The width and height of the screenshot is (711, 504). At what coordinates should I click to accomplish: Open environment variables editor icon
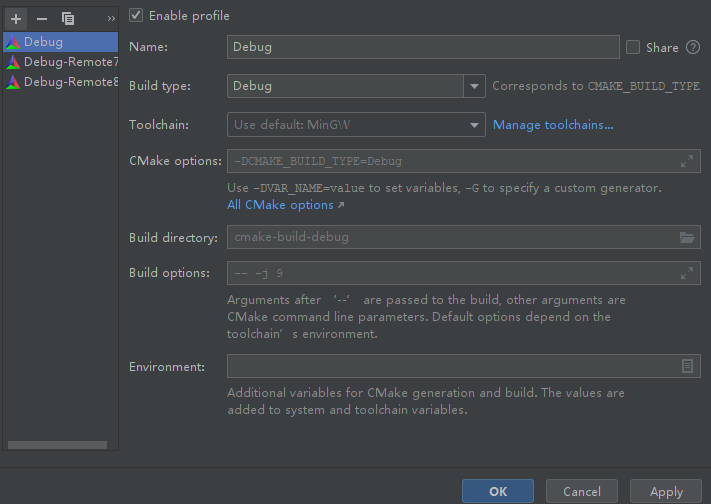click(687, 366)
